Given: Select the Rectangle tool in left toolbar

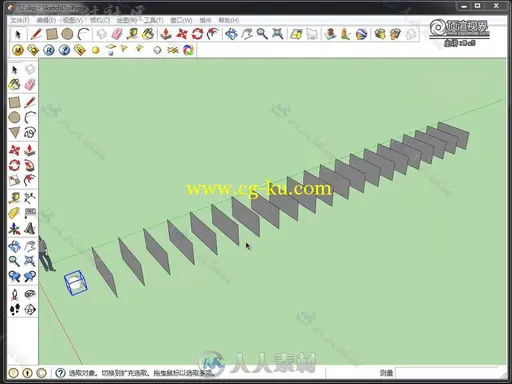Looking at the screenshot, I should pyautogui.click(x=14, y=102).
